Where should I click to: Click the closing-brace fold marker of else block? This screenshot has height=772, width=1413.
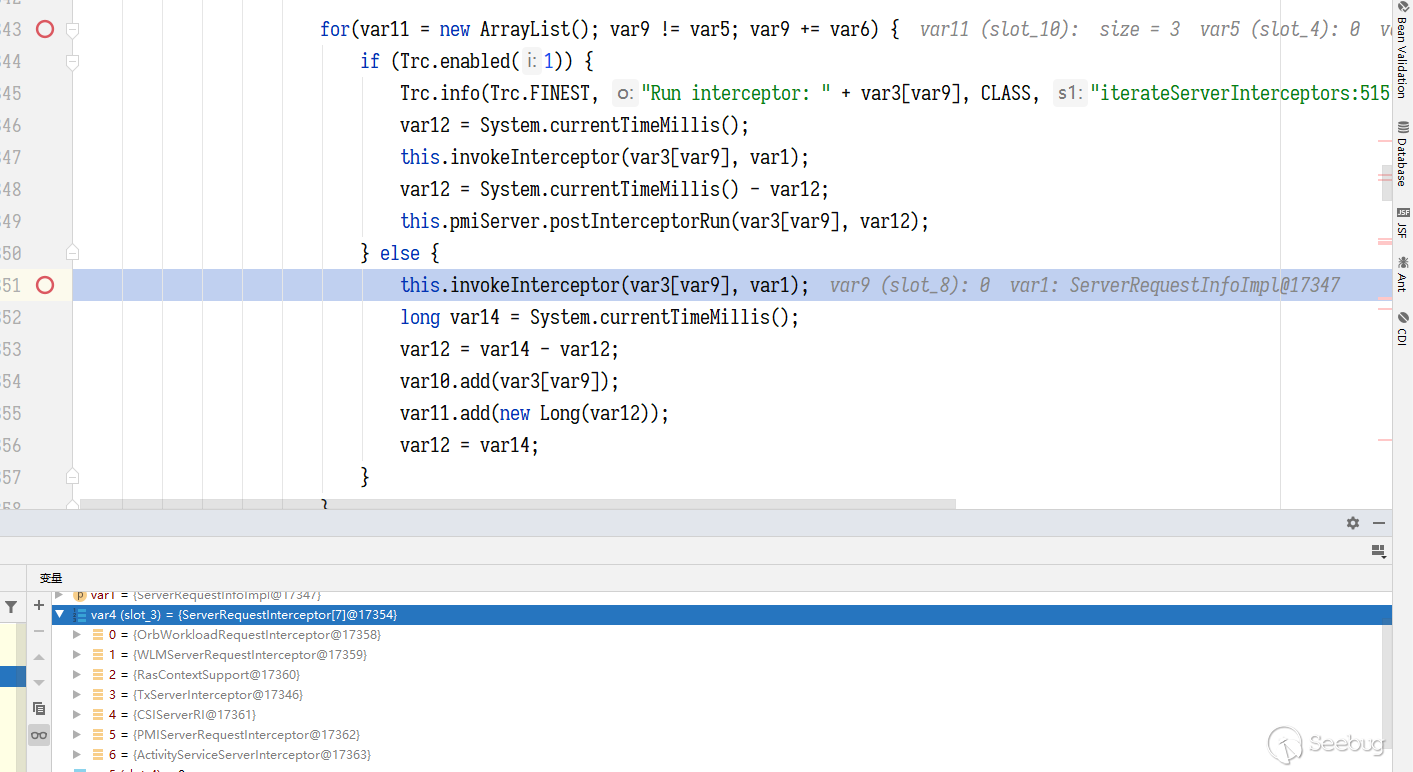(x=72, y=477)
